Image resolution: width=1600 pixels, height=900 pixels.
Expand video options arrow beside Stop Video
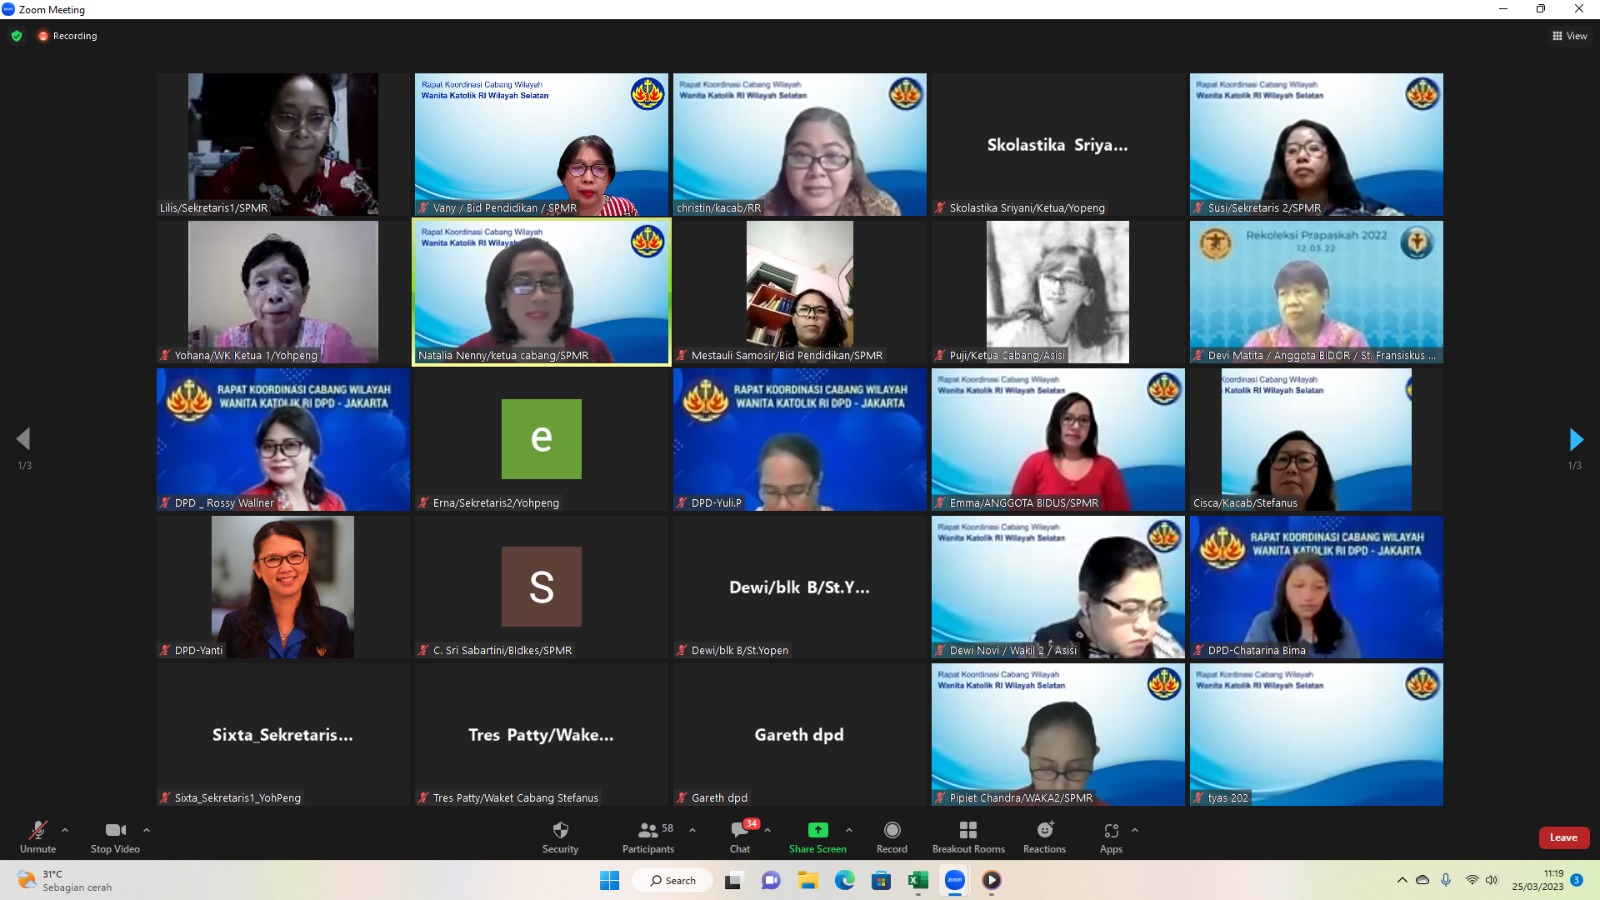coord(146,830)
